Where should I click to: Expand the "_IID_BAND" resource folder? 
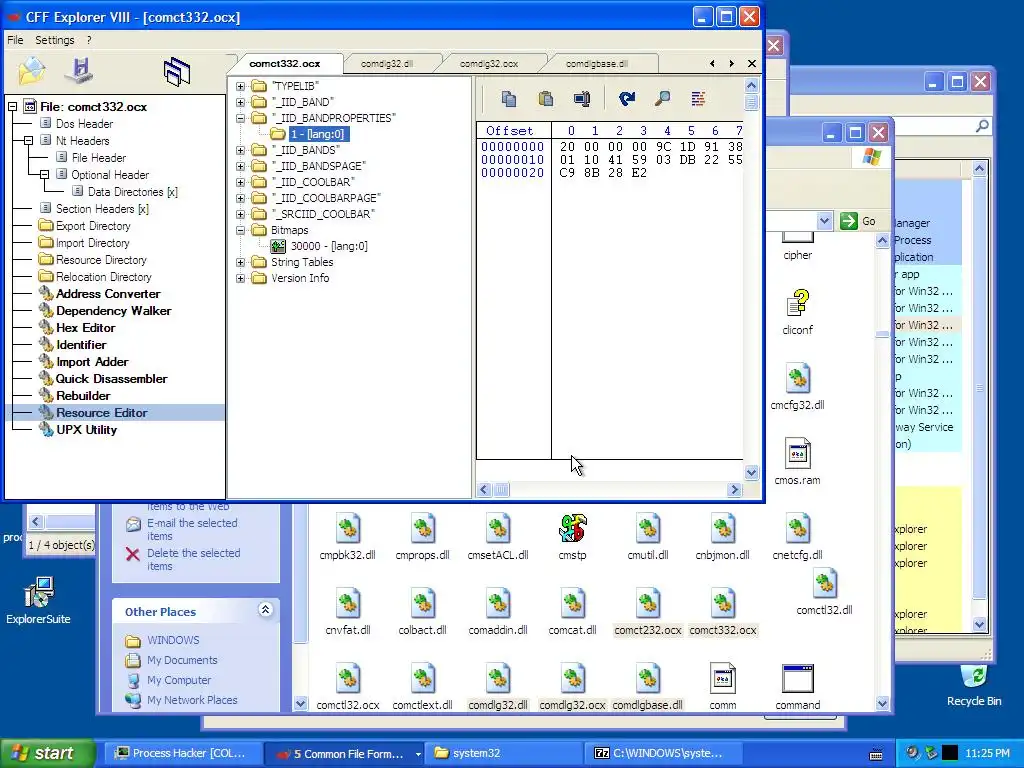pos(240,102)
